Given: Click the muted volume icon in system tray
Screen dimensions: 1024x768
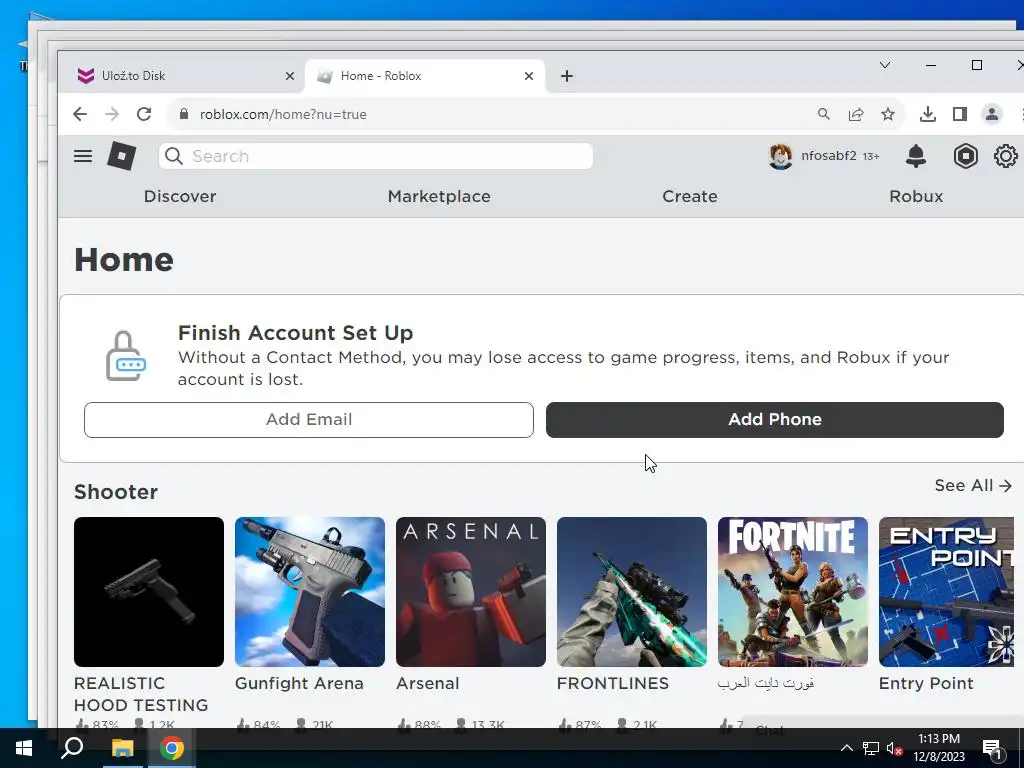Looking at the screenshot, I should point(894,748).
